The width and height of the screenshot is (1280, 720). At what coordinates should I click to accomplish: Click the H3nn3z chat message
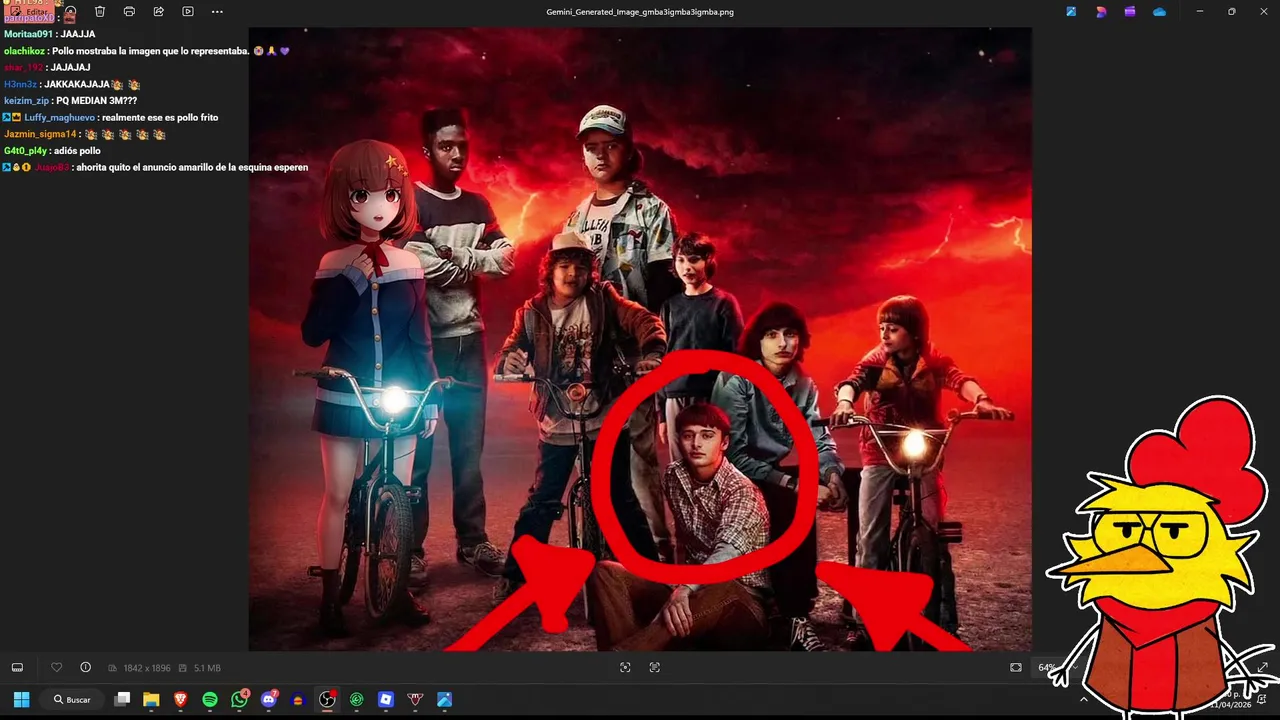tap(72, 85)
